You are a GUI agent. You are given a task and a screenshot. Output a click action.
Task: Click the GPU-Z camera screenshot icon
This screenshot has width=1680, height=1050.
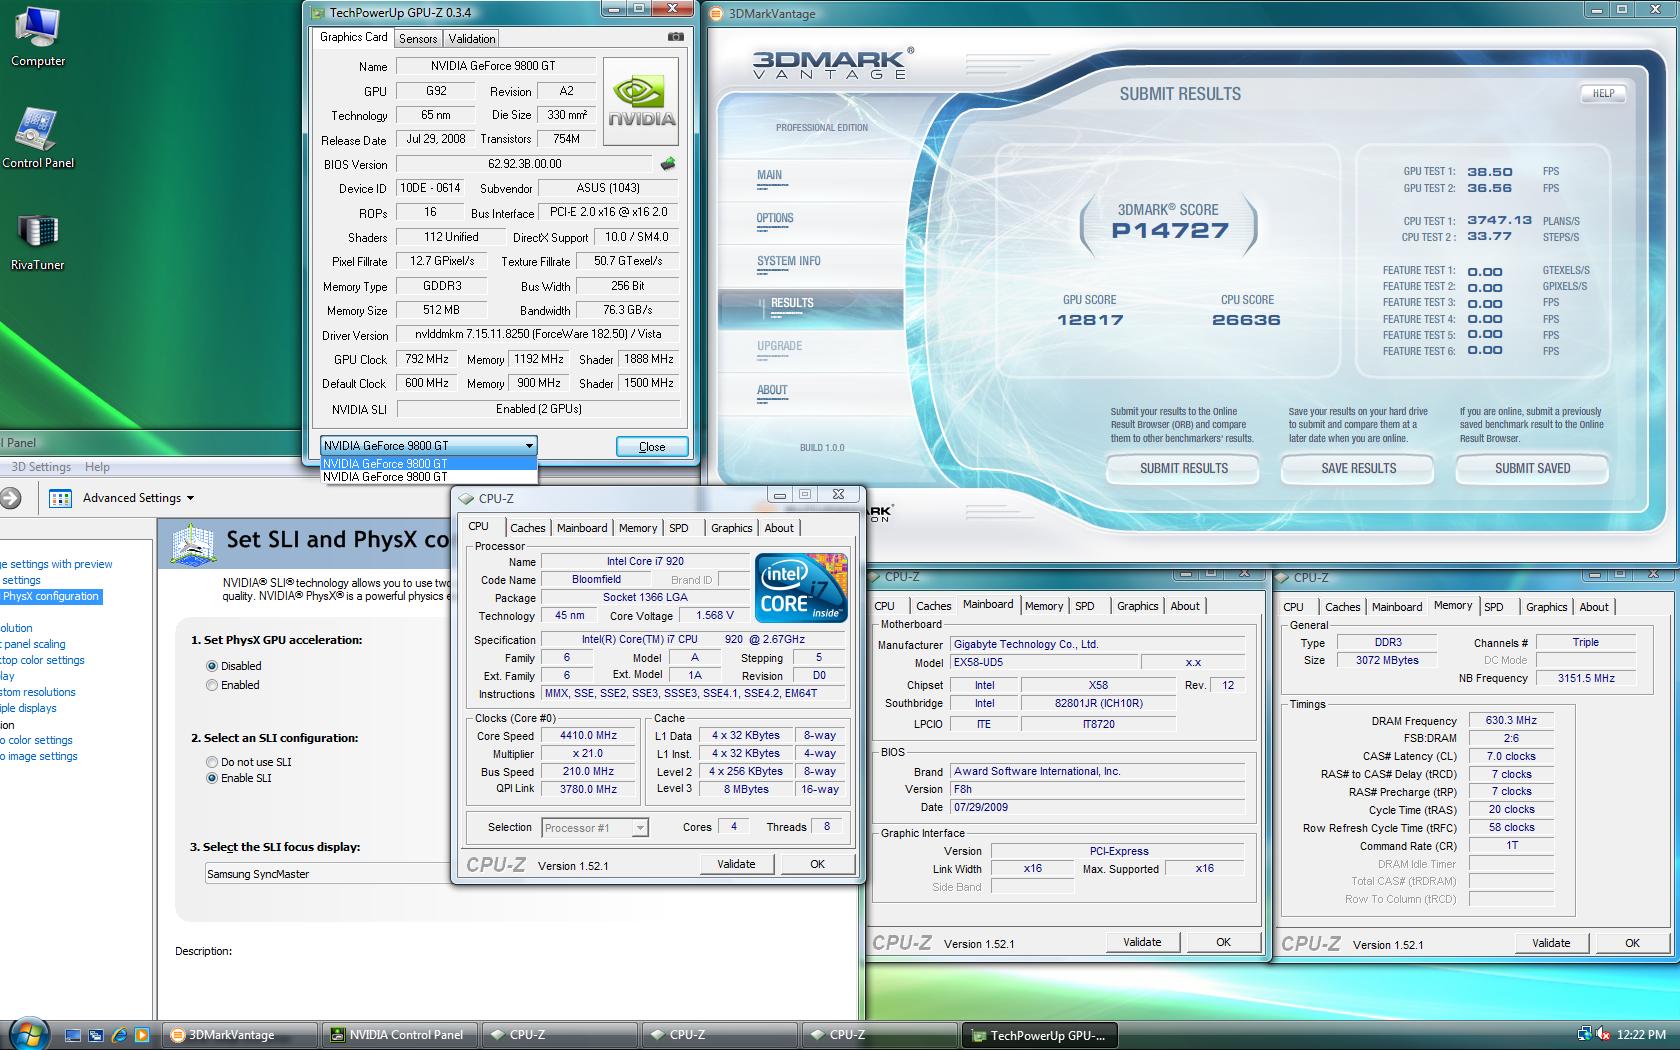pyautogui.click(x=676, y=37)
